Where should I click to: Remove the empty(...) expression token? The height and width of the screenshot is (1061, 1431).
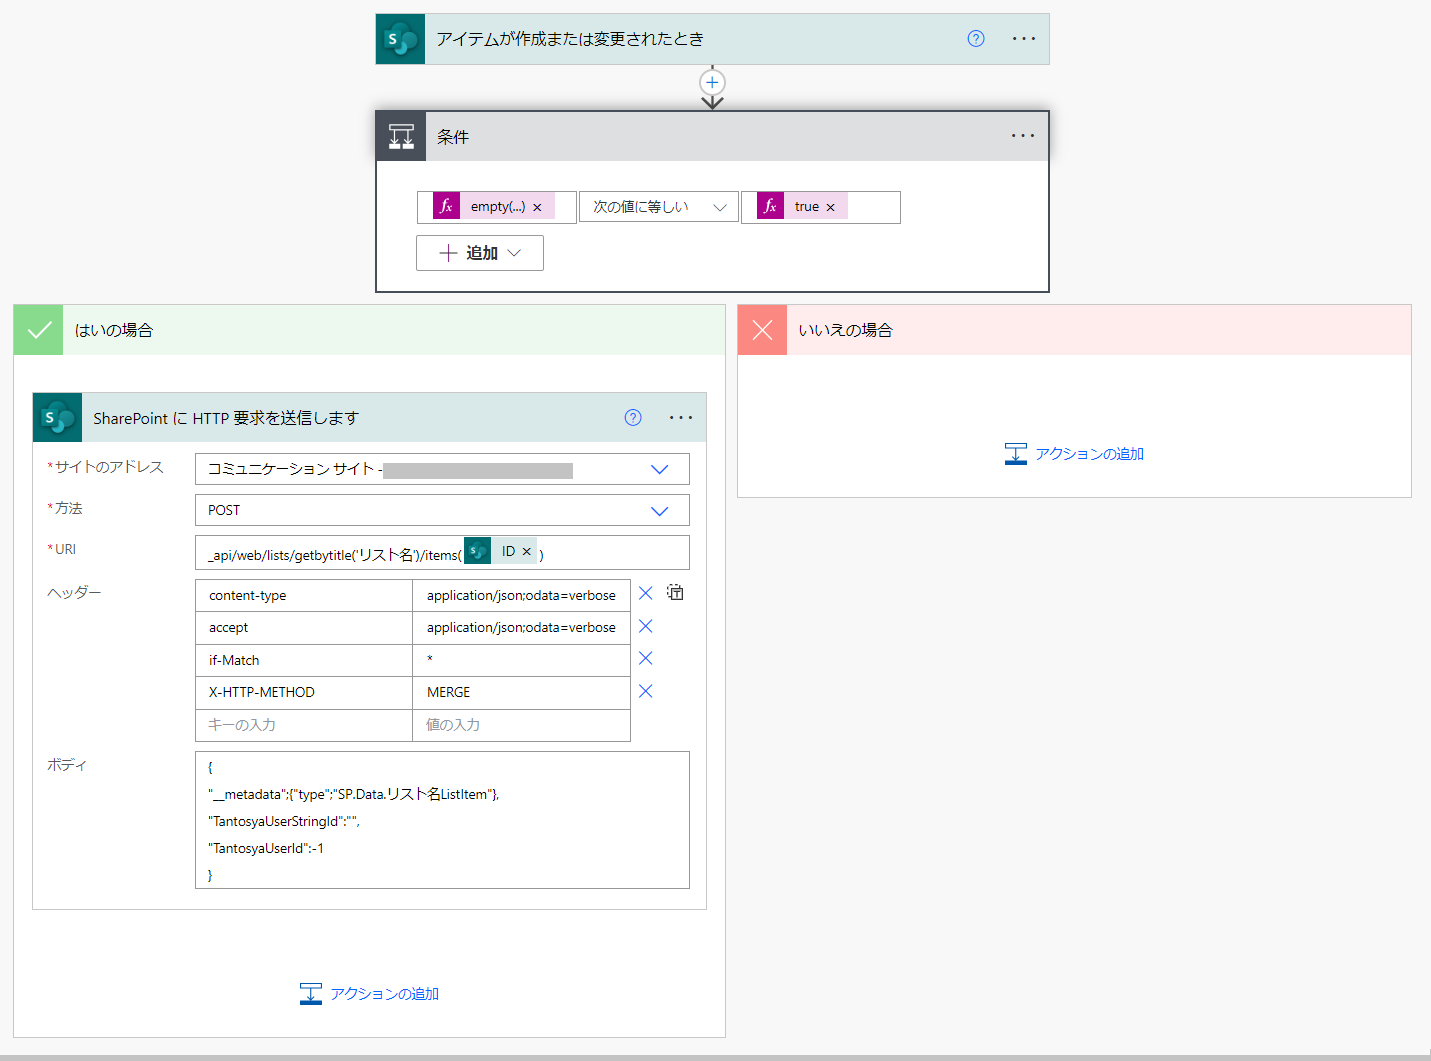(x=537, y=207)
